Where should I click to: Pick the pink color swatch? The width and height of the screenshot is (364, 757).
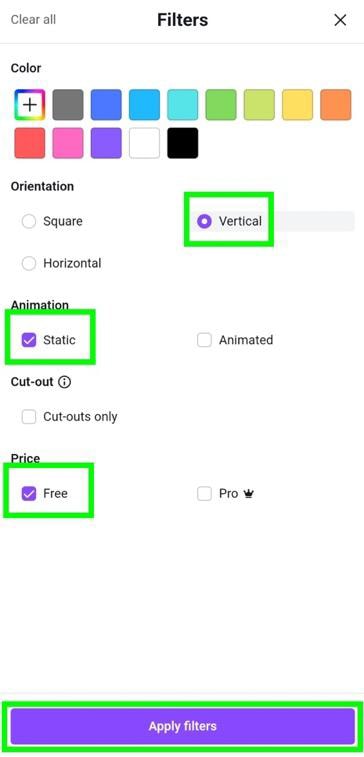[68, 143]
